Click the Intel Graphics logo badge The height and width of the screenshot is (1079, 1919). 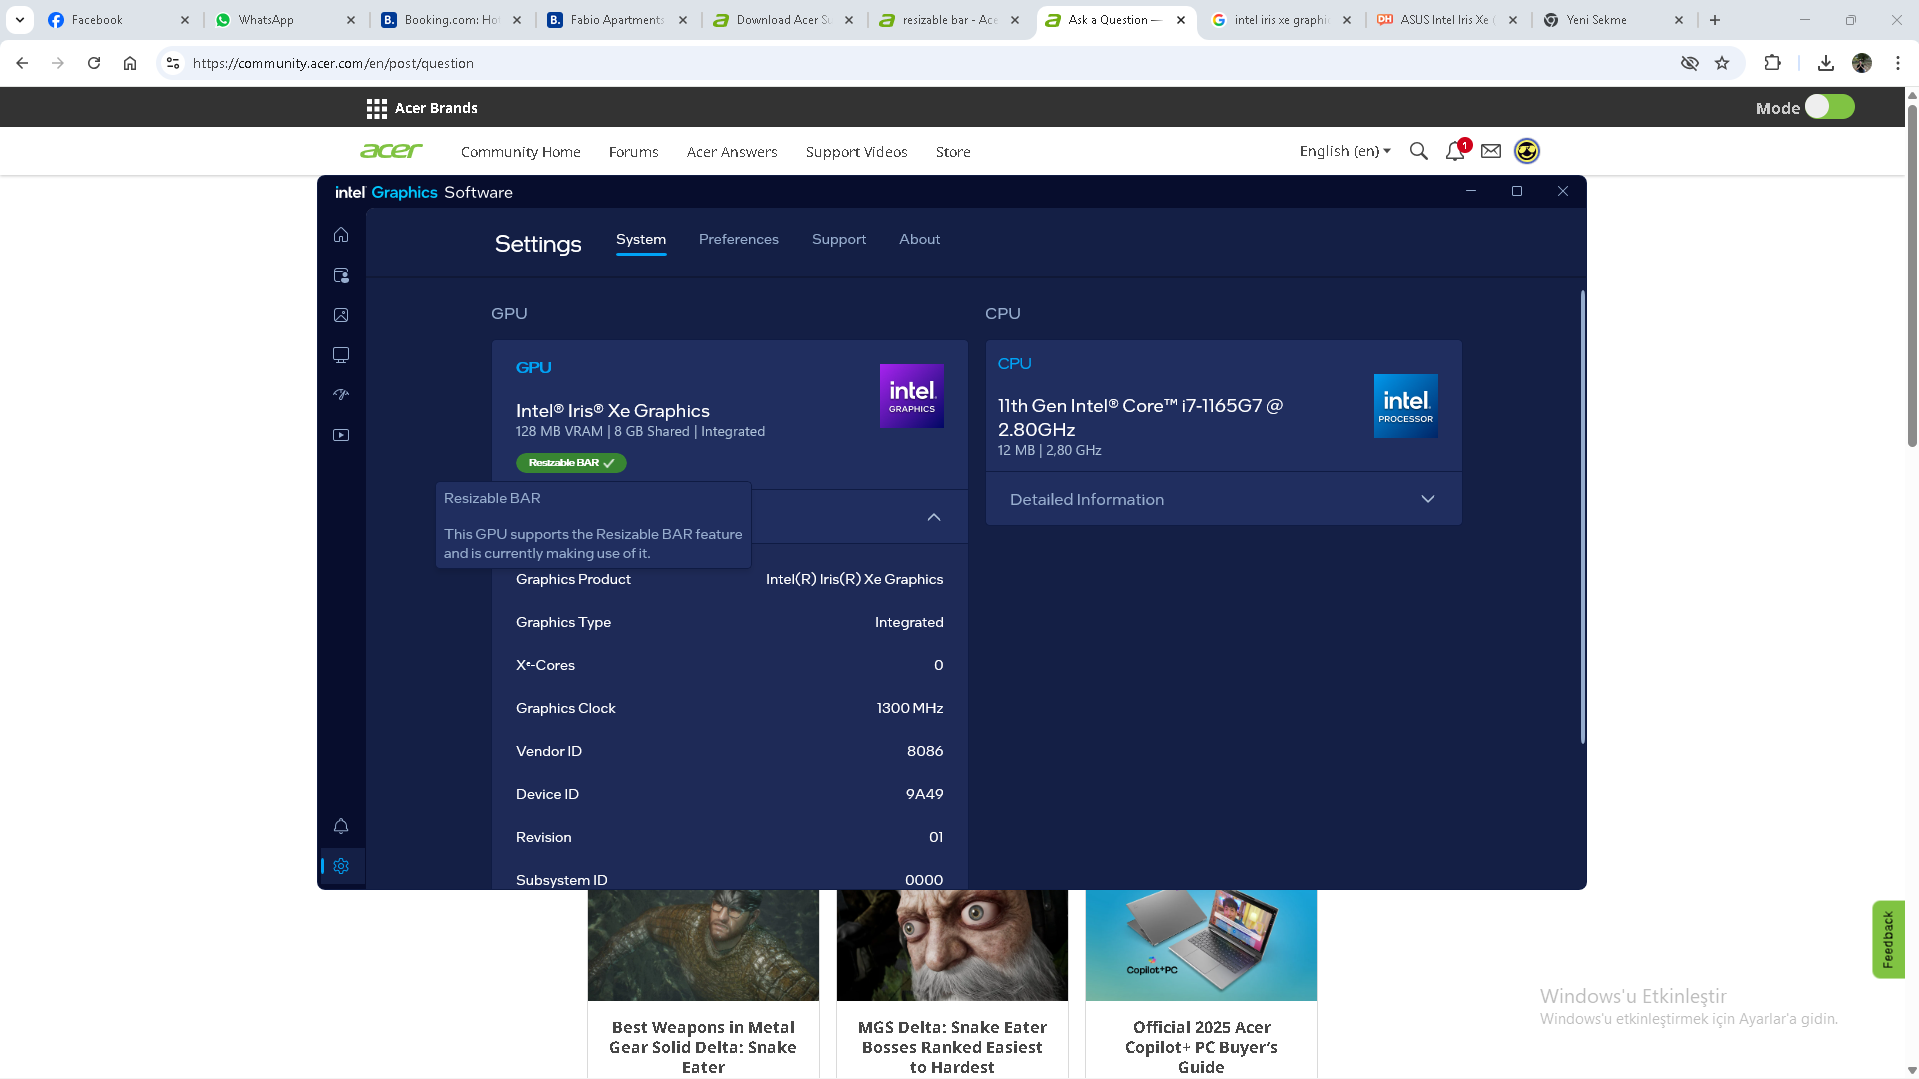pos(911,396)
